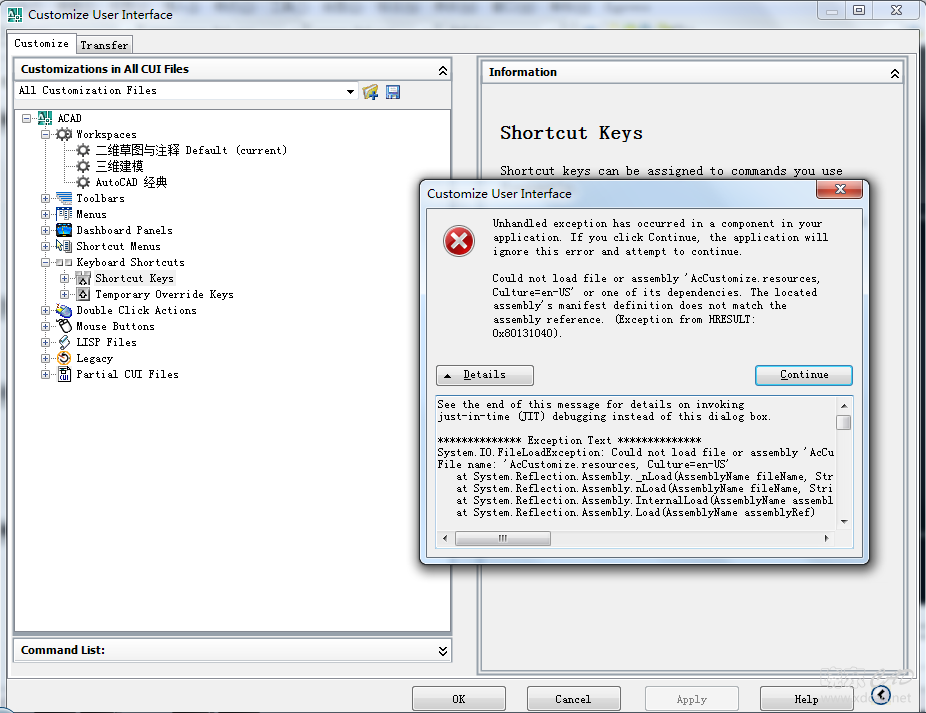Expand the Menus tree node

45,214
